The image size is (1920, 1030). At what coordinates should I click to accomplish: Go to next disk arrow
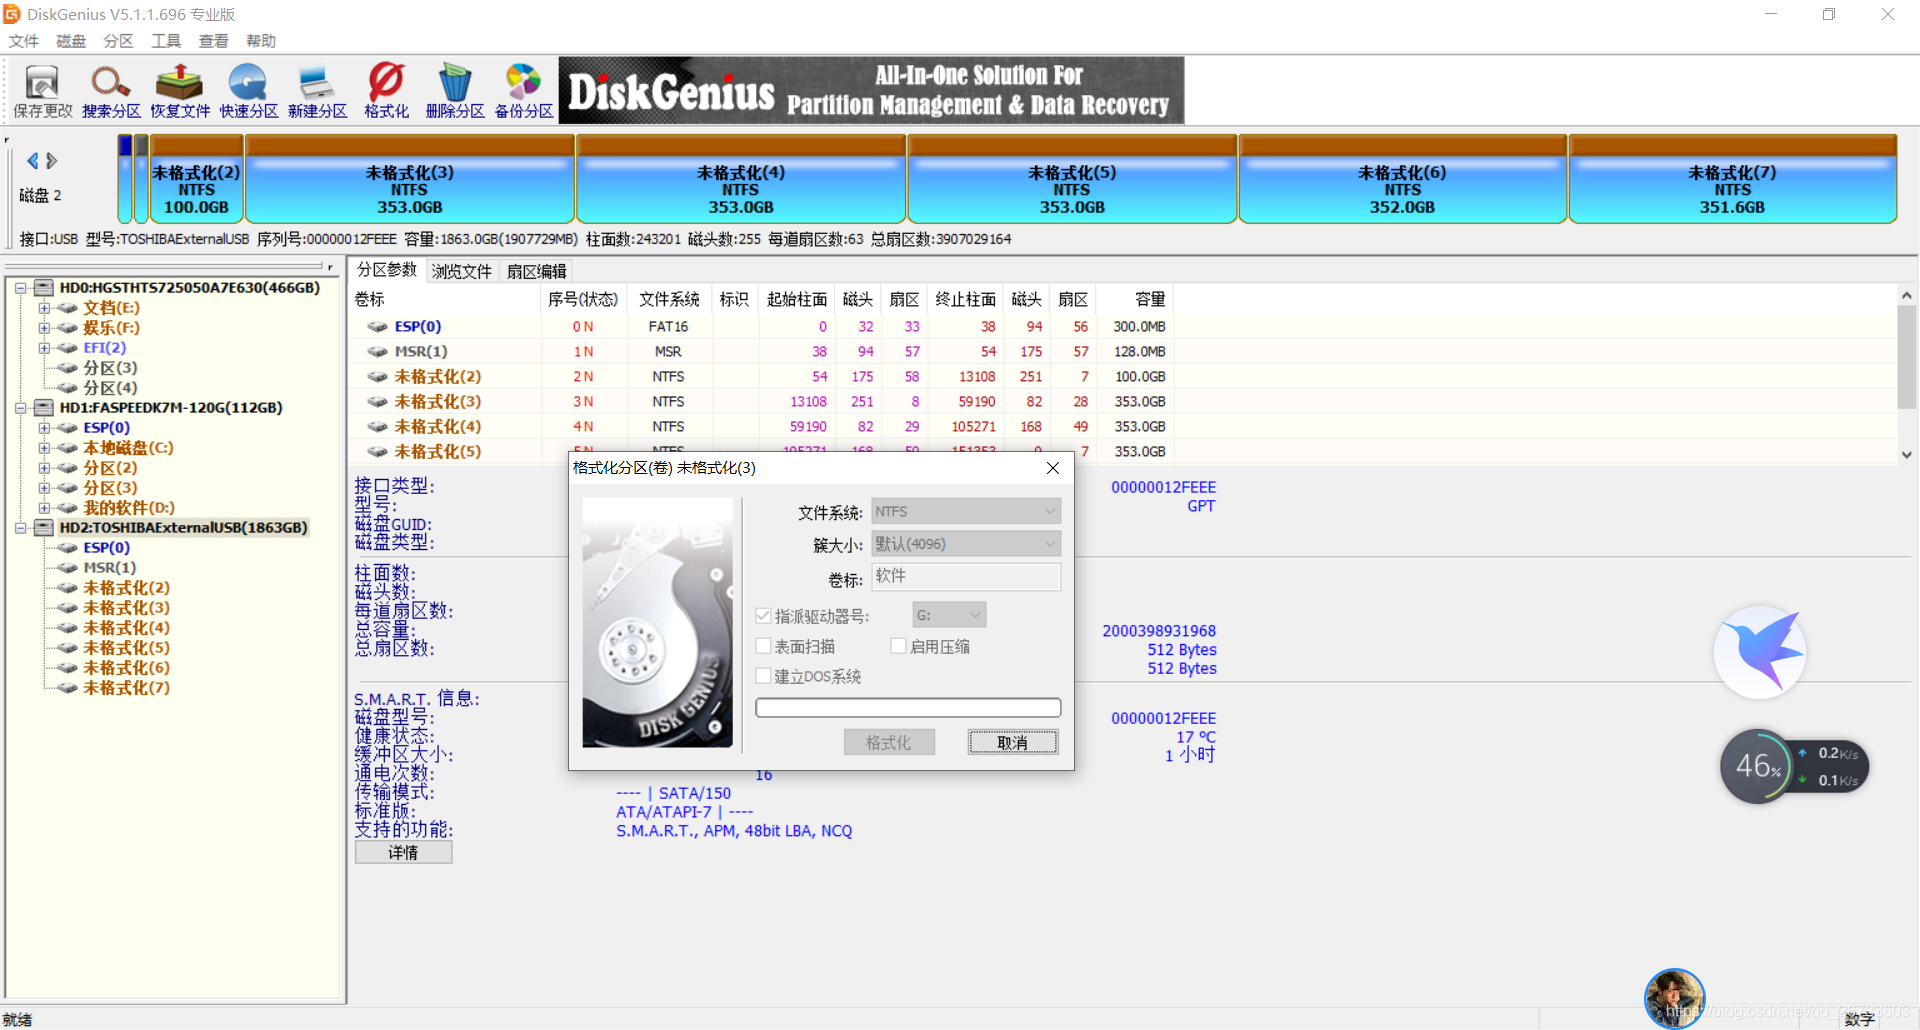[52, 161]
